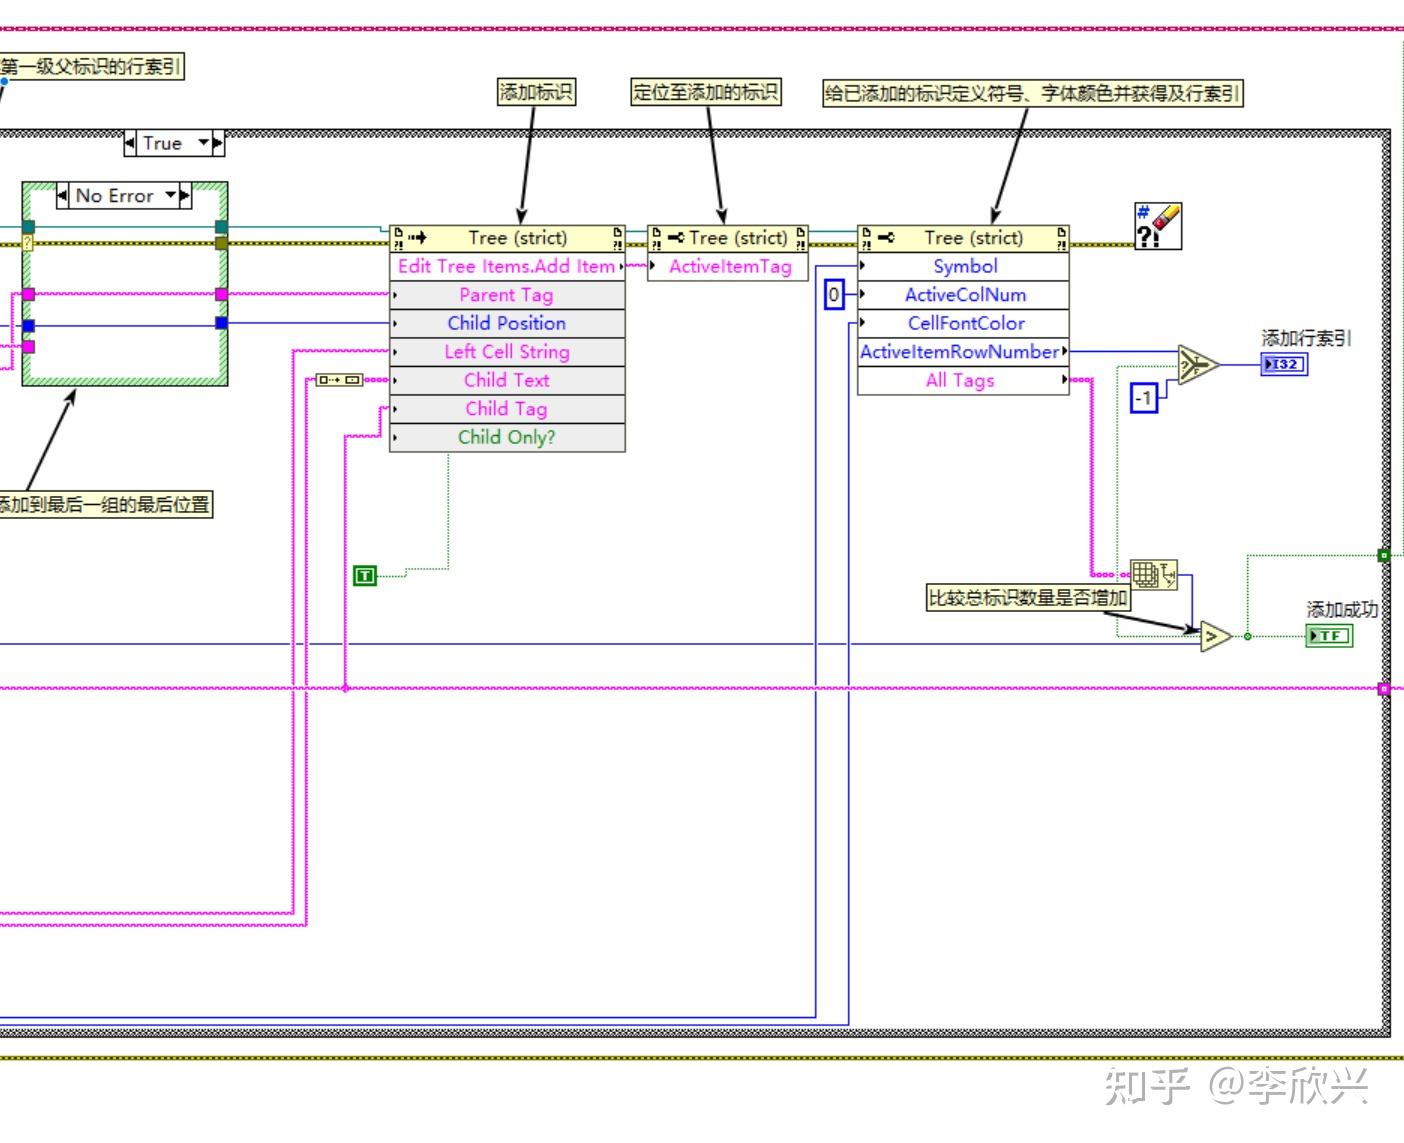
Task: Click the Symbol property row
Action: click(x=964, y=266)
